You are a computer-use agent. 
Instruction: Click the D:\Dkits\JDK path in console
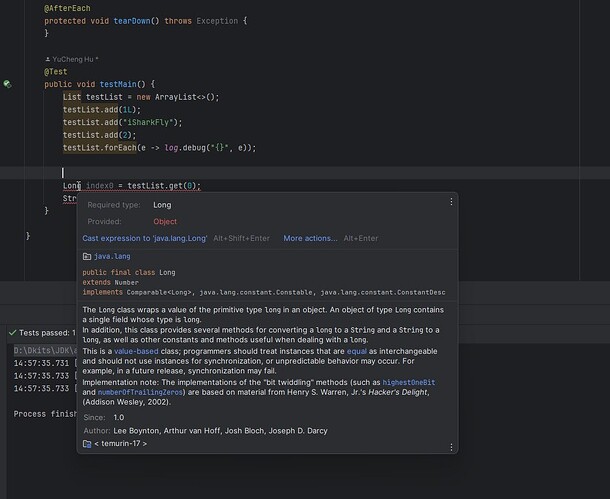(45, 351)
